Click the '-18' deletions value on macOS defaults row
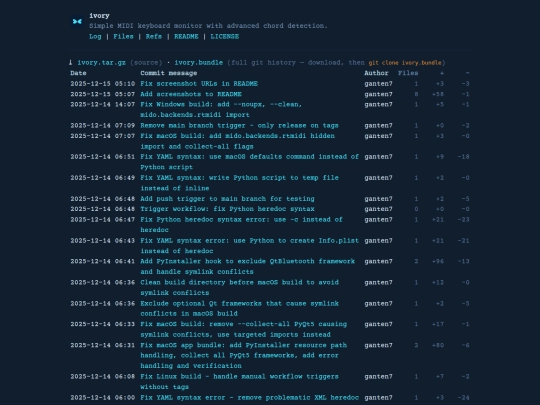This screenshot has width=540, height=405. coord(464,157)
